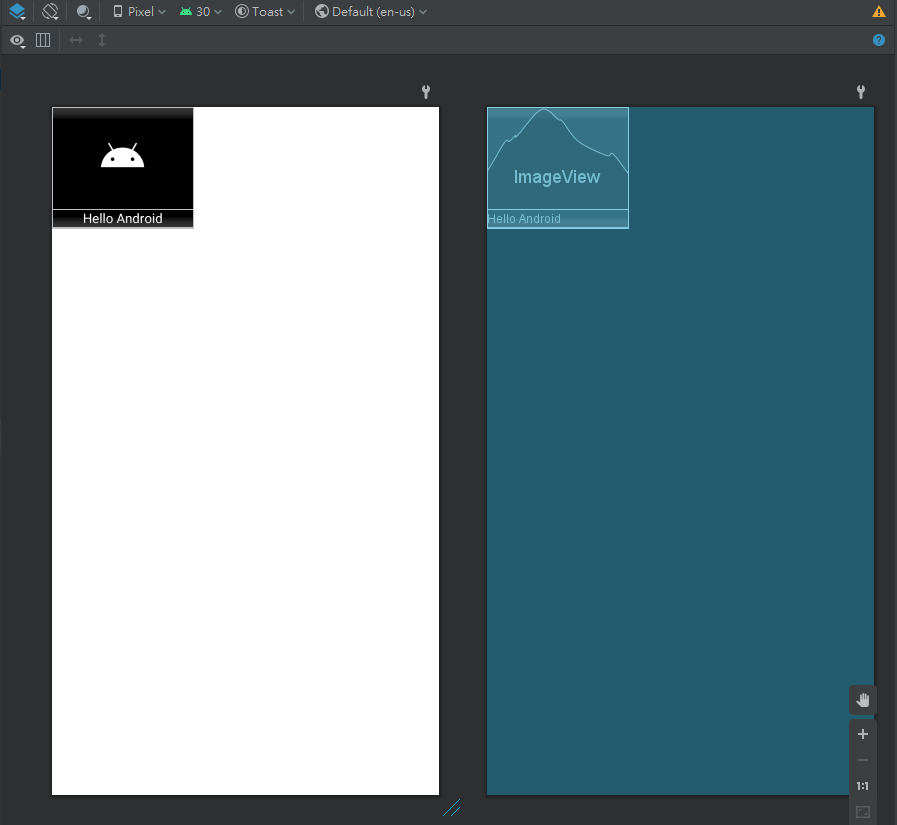Screen dimensions: 897x825
Task: Click the vertical expand arrows icon
Action: click(x=102, y=40)
